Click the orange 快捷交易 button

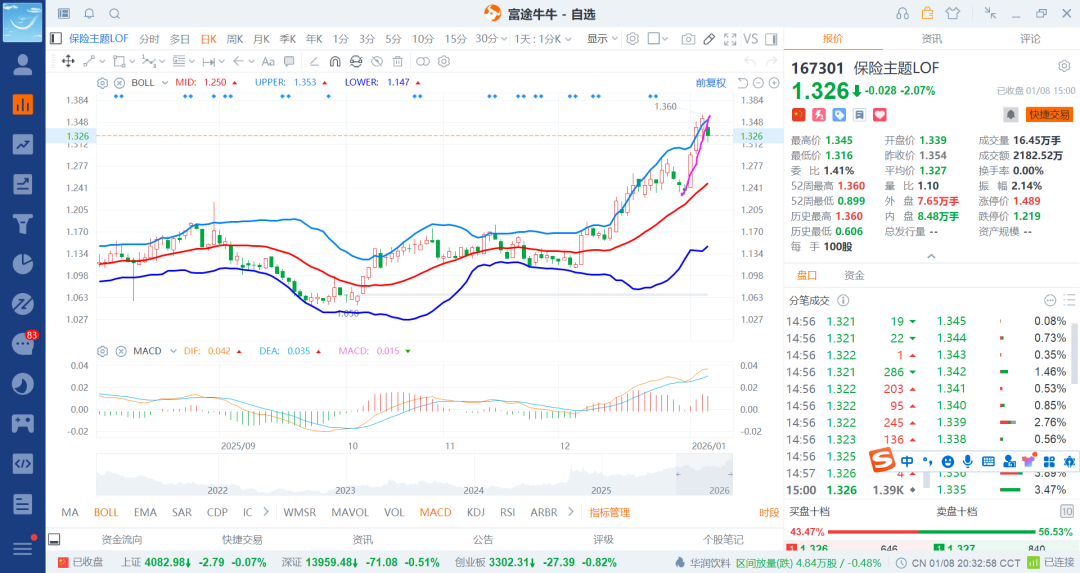1049,115
